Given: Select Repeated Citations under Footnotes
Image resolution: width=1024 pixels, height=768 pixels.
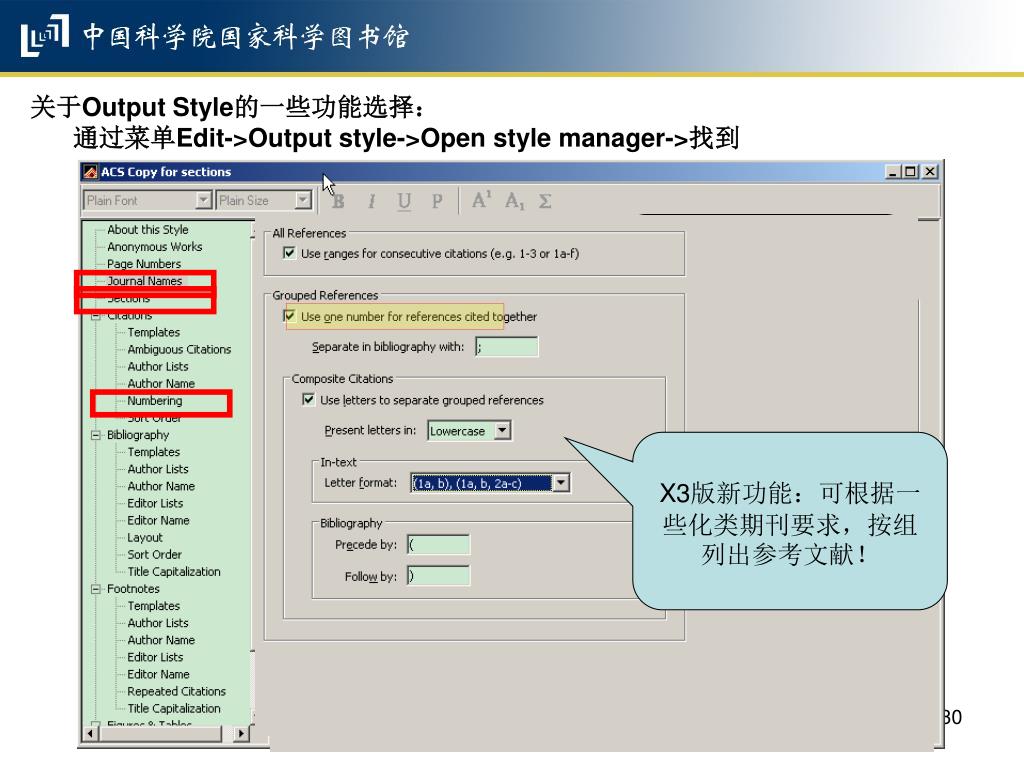Looking at the screenshot, I should pos(177,691).
